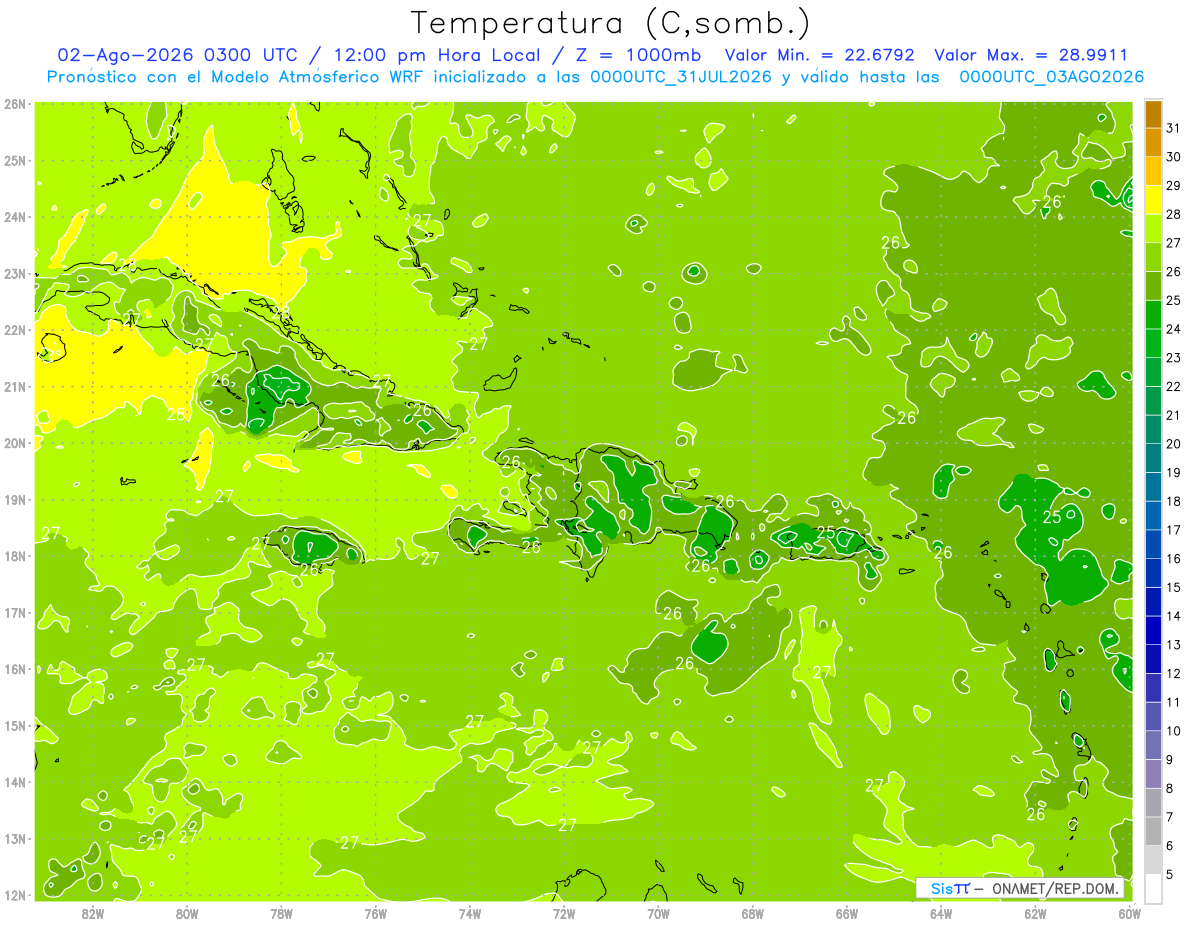Click the legend value label "20"

1173,443
